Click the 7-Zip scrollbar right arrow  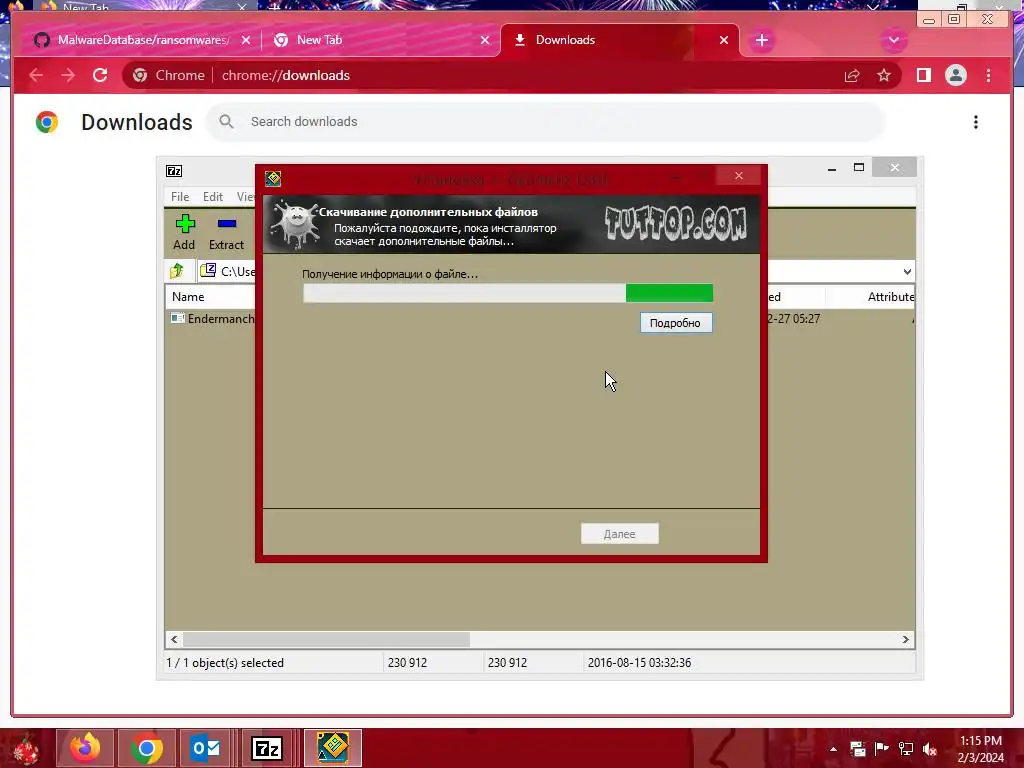[906, 639]
